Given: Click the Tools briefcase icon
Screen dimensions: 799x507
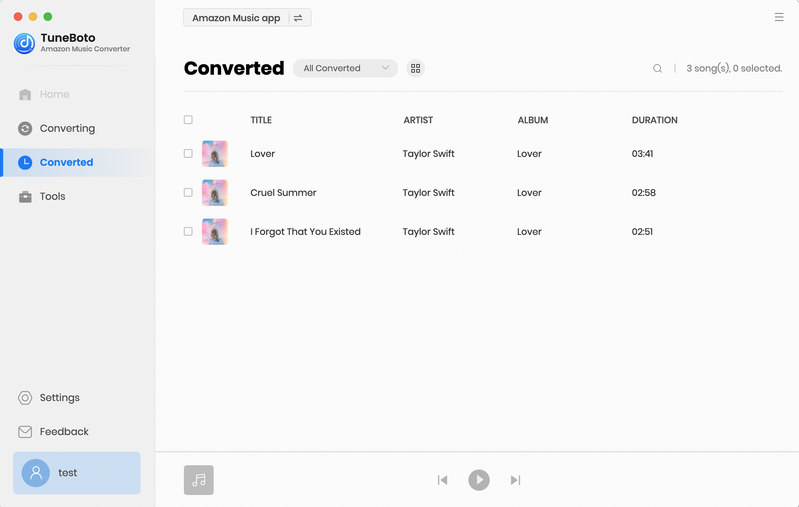Looking at the screenshot, I should pos(25,197).
